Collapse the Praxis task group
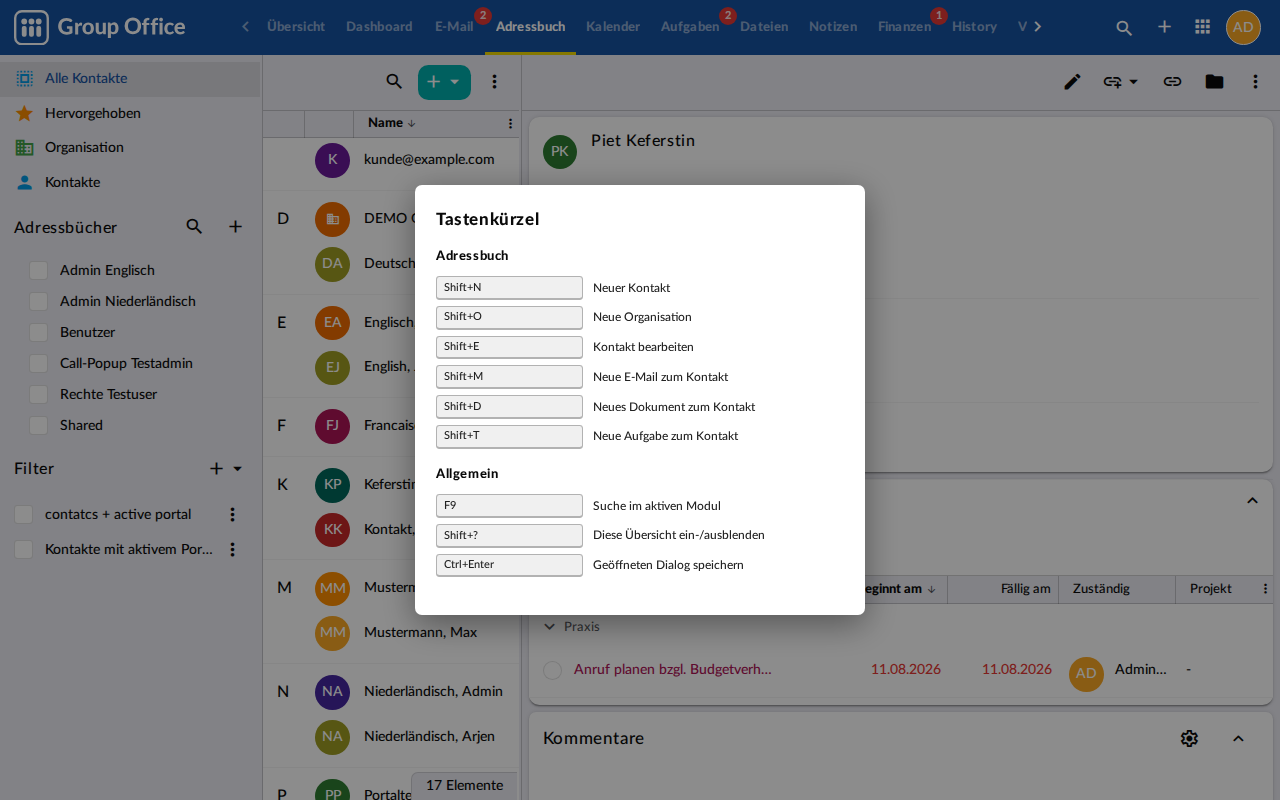The image size is (1280, 800). click(x=549, y=626)
